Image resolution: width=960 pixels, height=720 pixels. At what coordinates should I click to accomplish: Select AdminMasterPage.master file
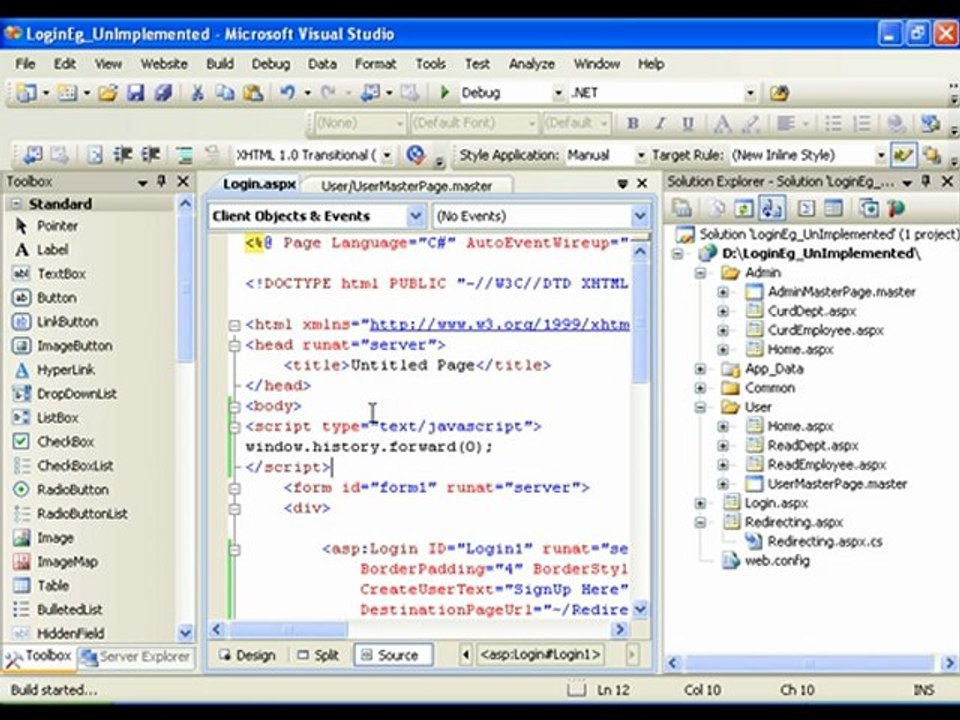point(841,292)
